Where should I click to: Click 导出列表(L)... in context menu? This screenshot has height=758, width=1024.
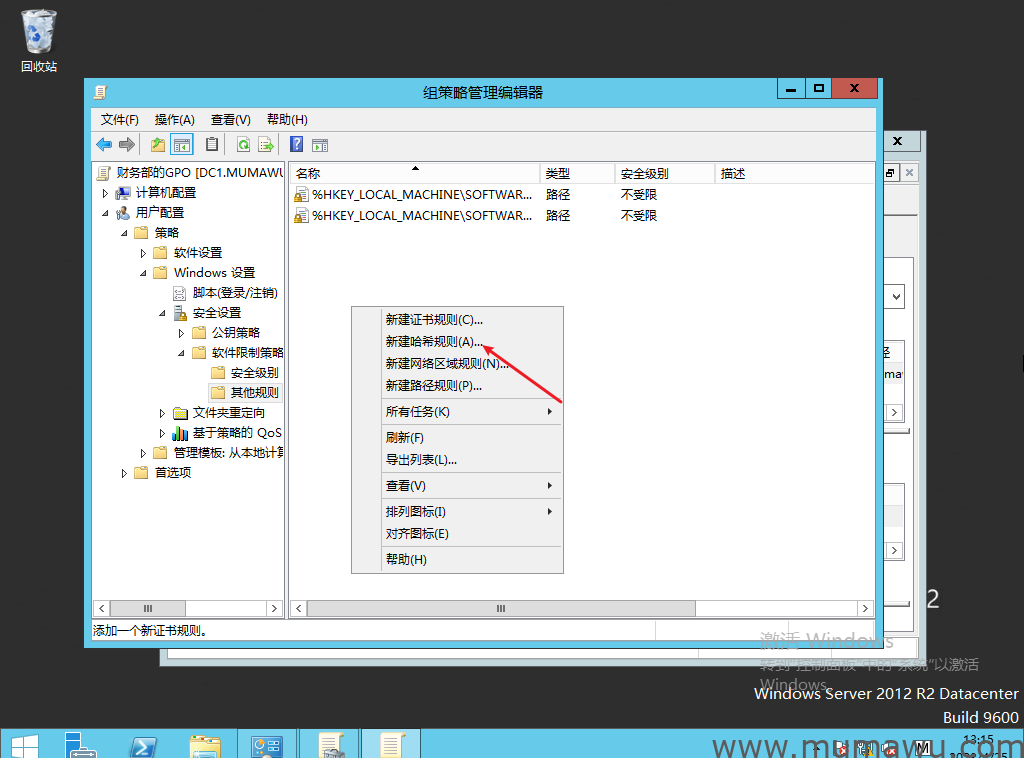click(421, 460)
